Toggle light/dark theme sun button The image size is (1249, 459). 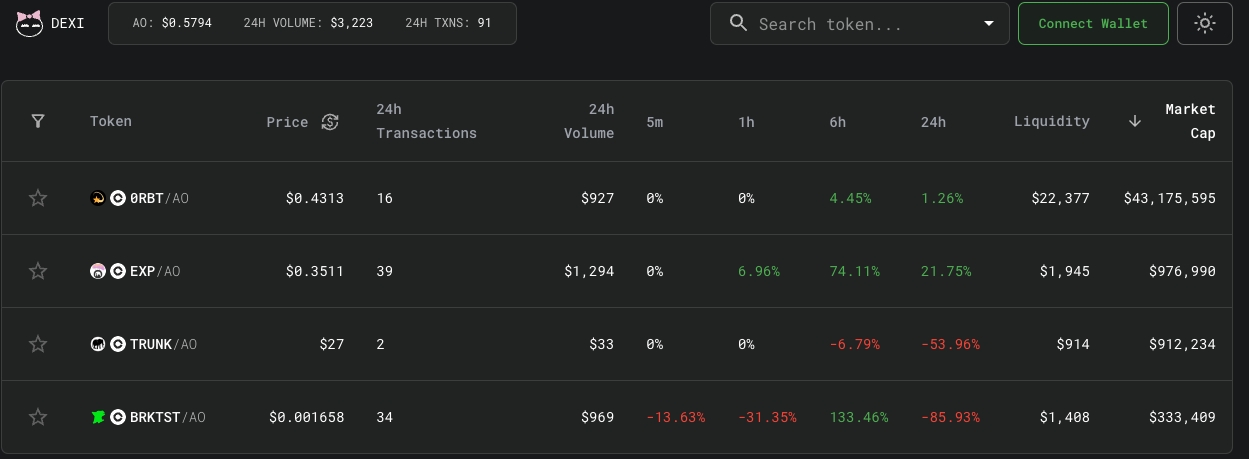(1204, 23)
